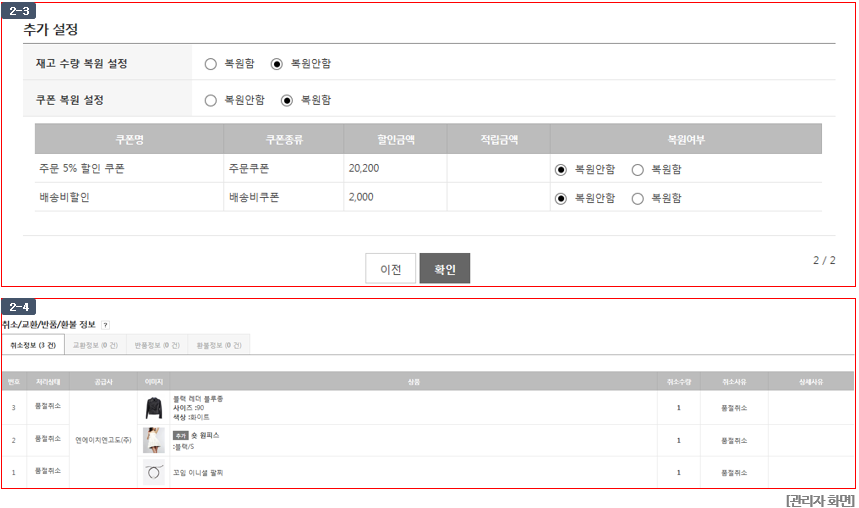Select 복원안함 for 재고 수량 복원 설정

[277, 64]
